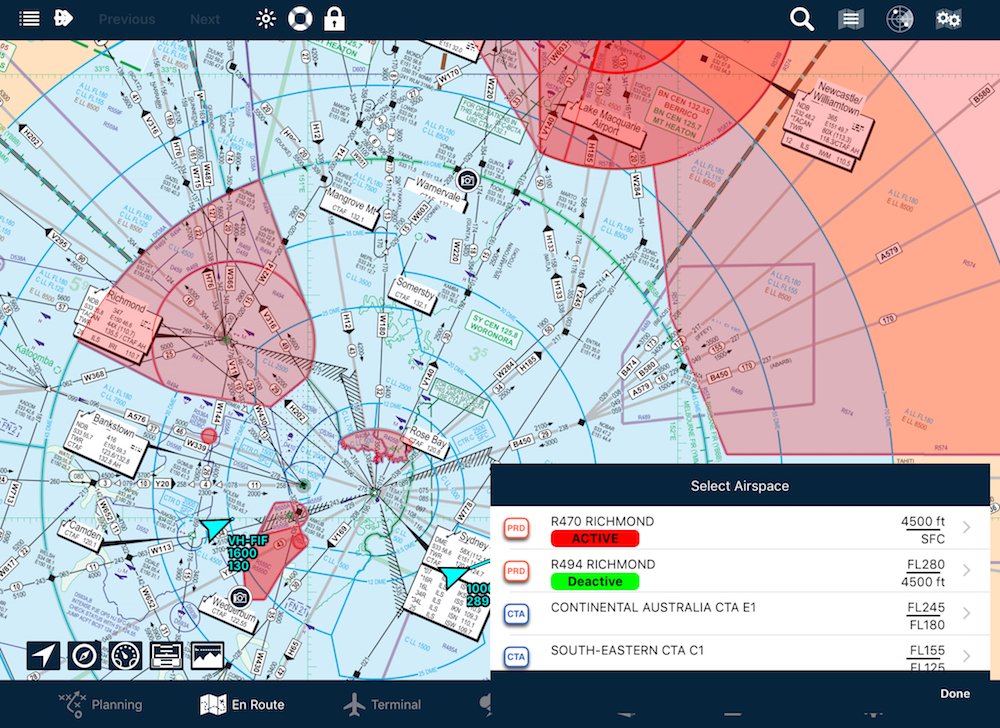Open the main list menu icon
Screen dimensions: 1000x728
coord(29,18)
